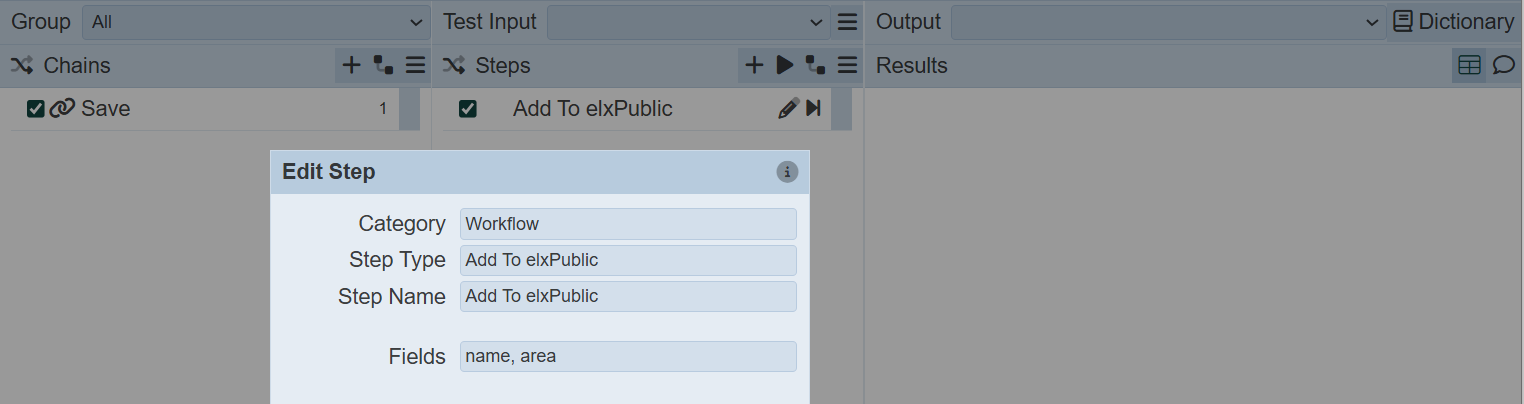Click the Chains hierarchy tree icon
Screen dimensions: 1524x404
[x=383, y=66]
